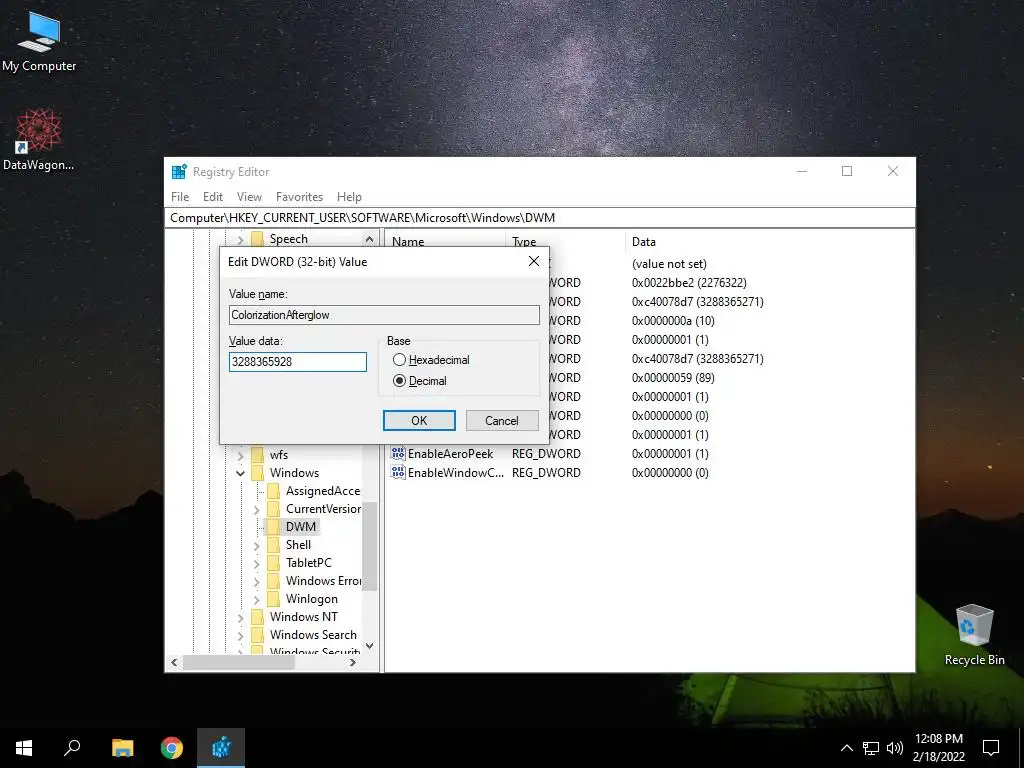The image size is (1024, 768).
Task: Click the Speech folder icon
Action: point(257,239)
